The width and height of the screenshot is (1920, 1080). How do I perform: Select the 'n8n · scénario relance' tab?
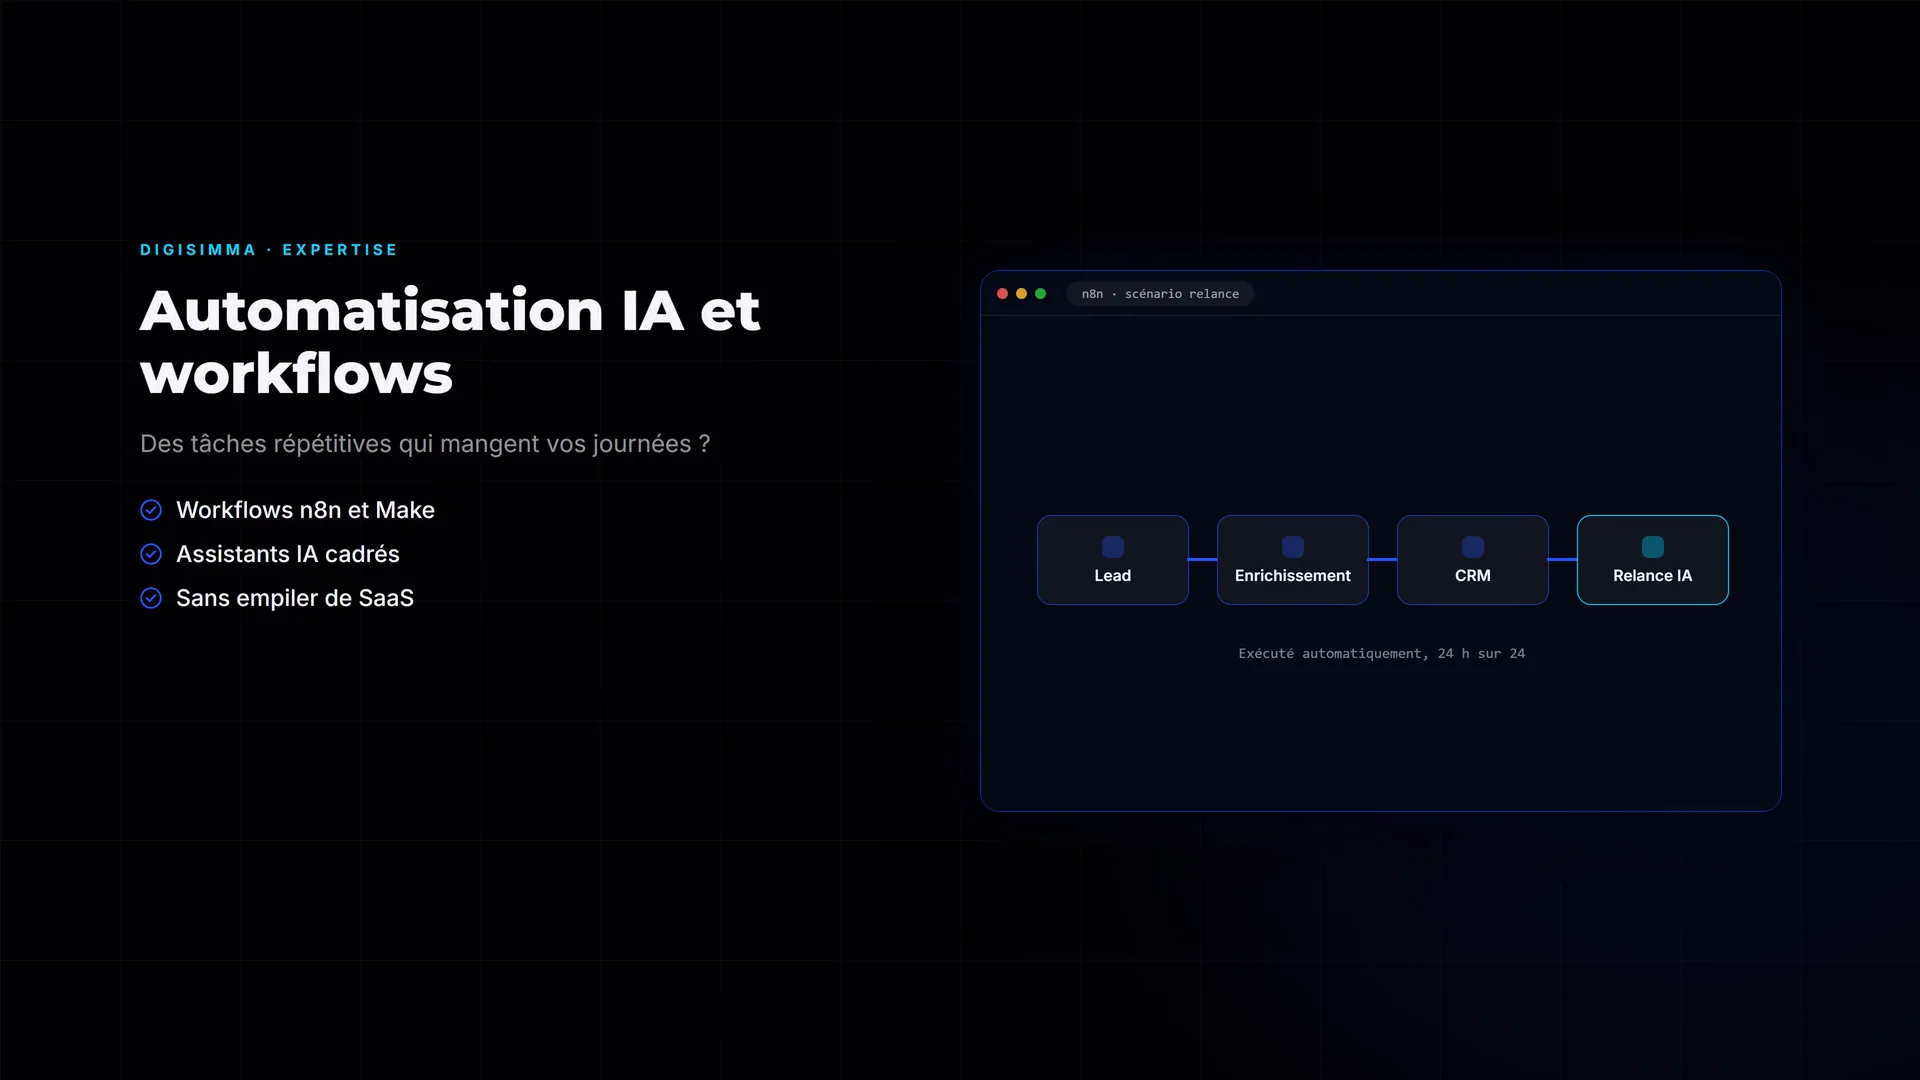pos(1160,294)
